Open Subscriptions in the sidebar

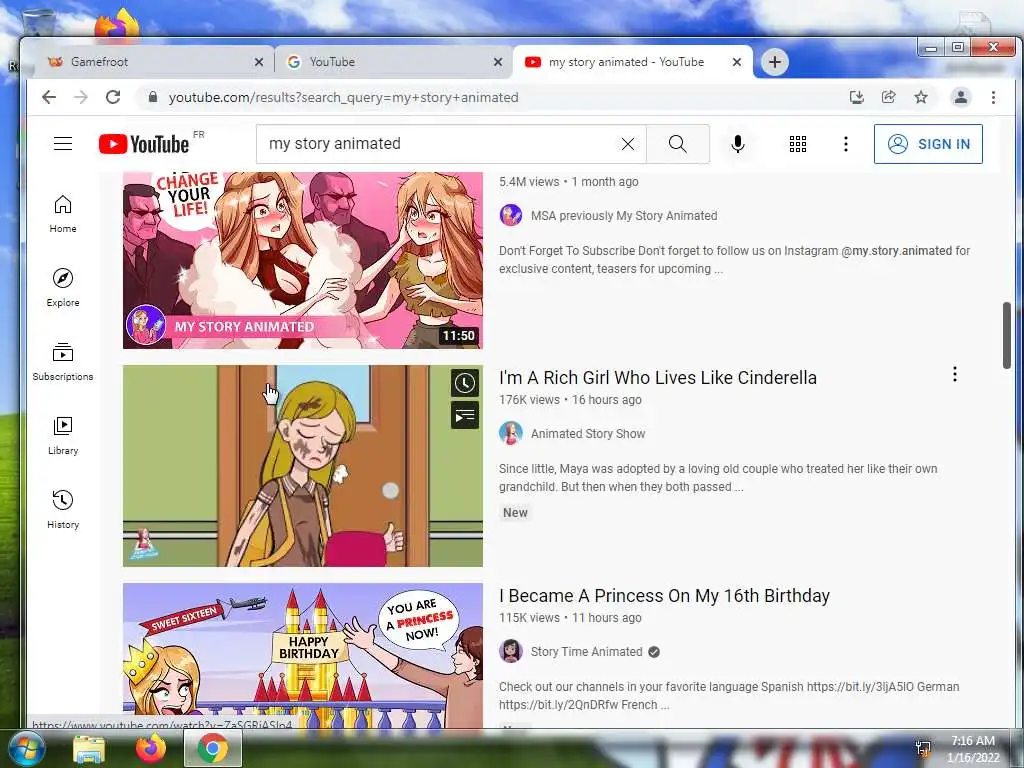coord(63,362)
